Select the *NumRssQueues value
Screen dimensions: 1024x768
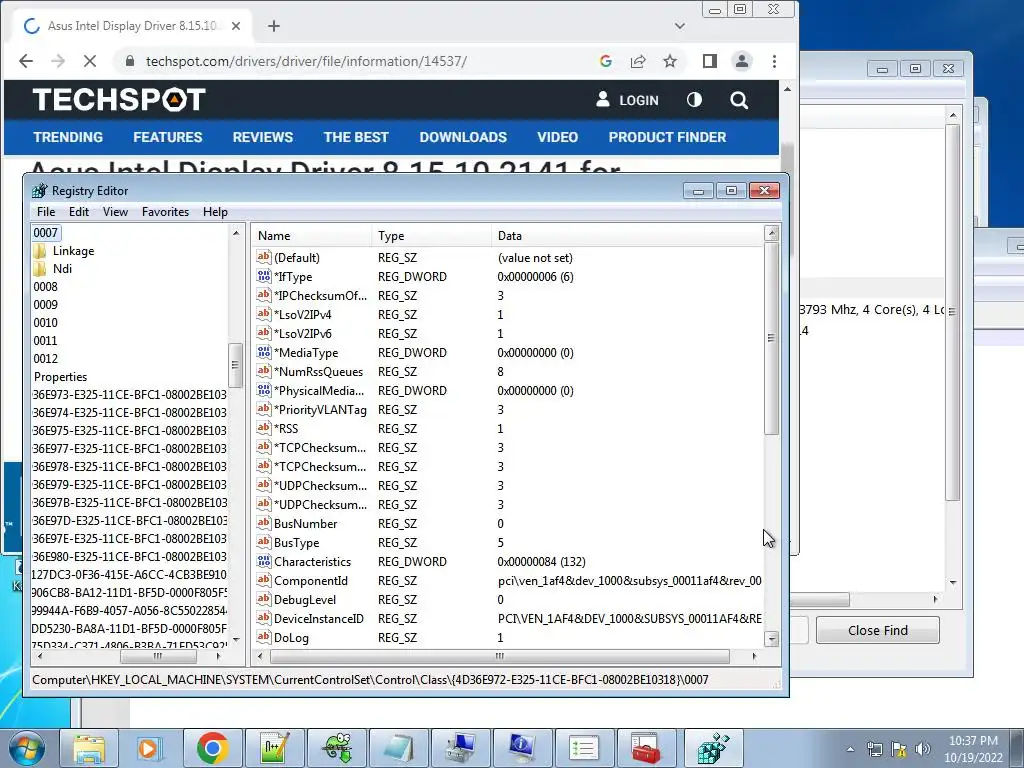[x=318, y=372]
